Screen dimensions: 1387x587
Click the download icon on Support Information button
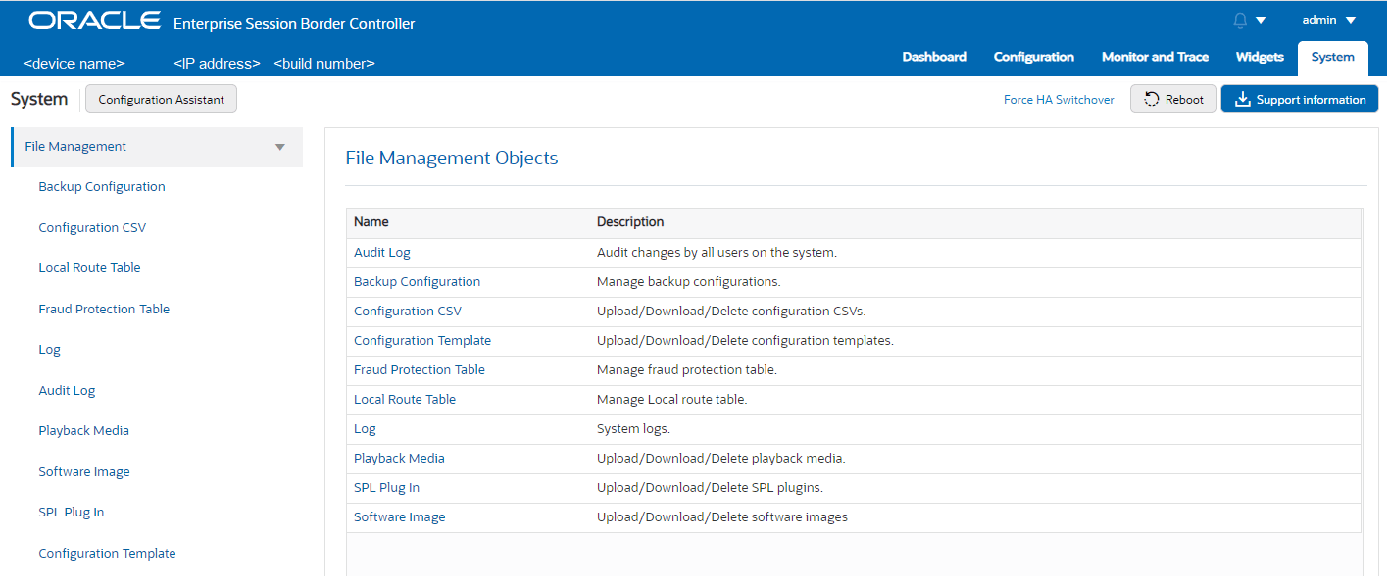(1243, 98)
